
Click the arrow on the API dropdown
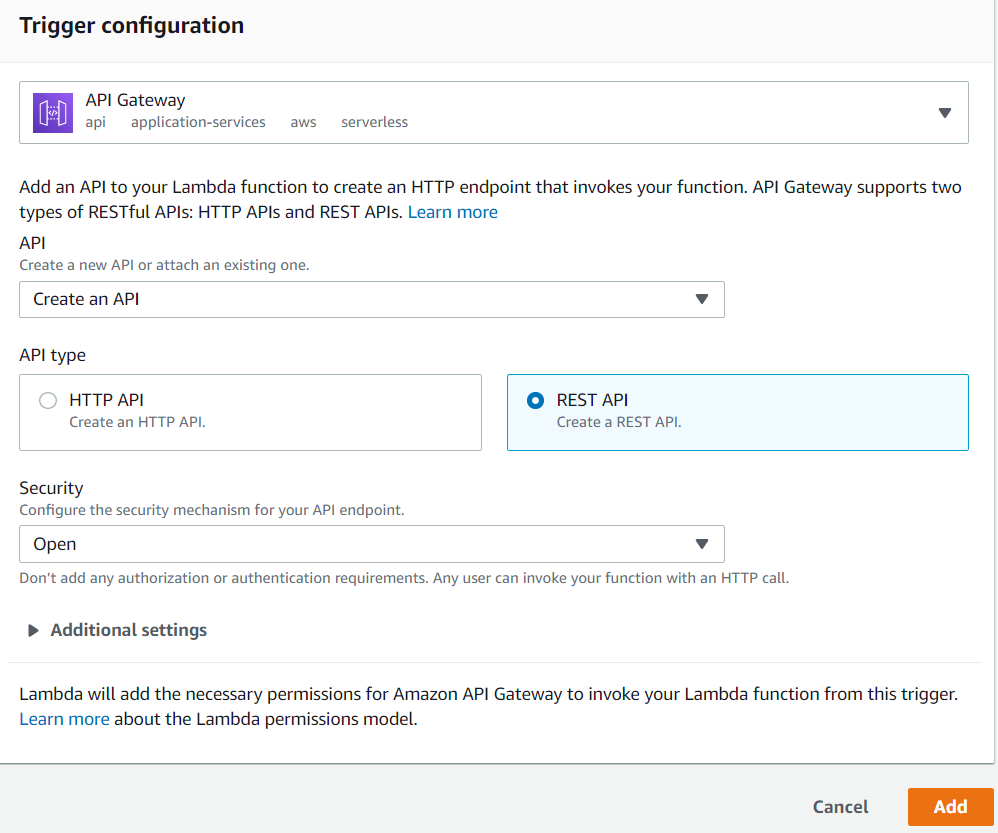click(x=701, y=299)
